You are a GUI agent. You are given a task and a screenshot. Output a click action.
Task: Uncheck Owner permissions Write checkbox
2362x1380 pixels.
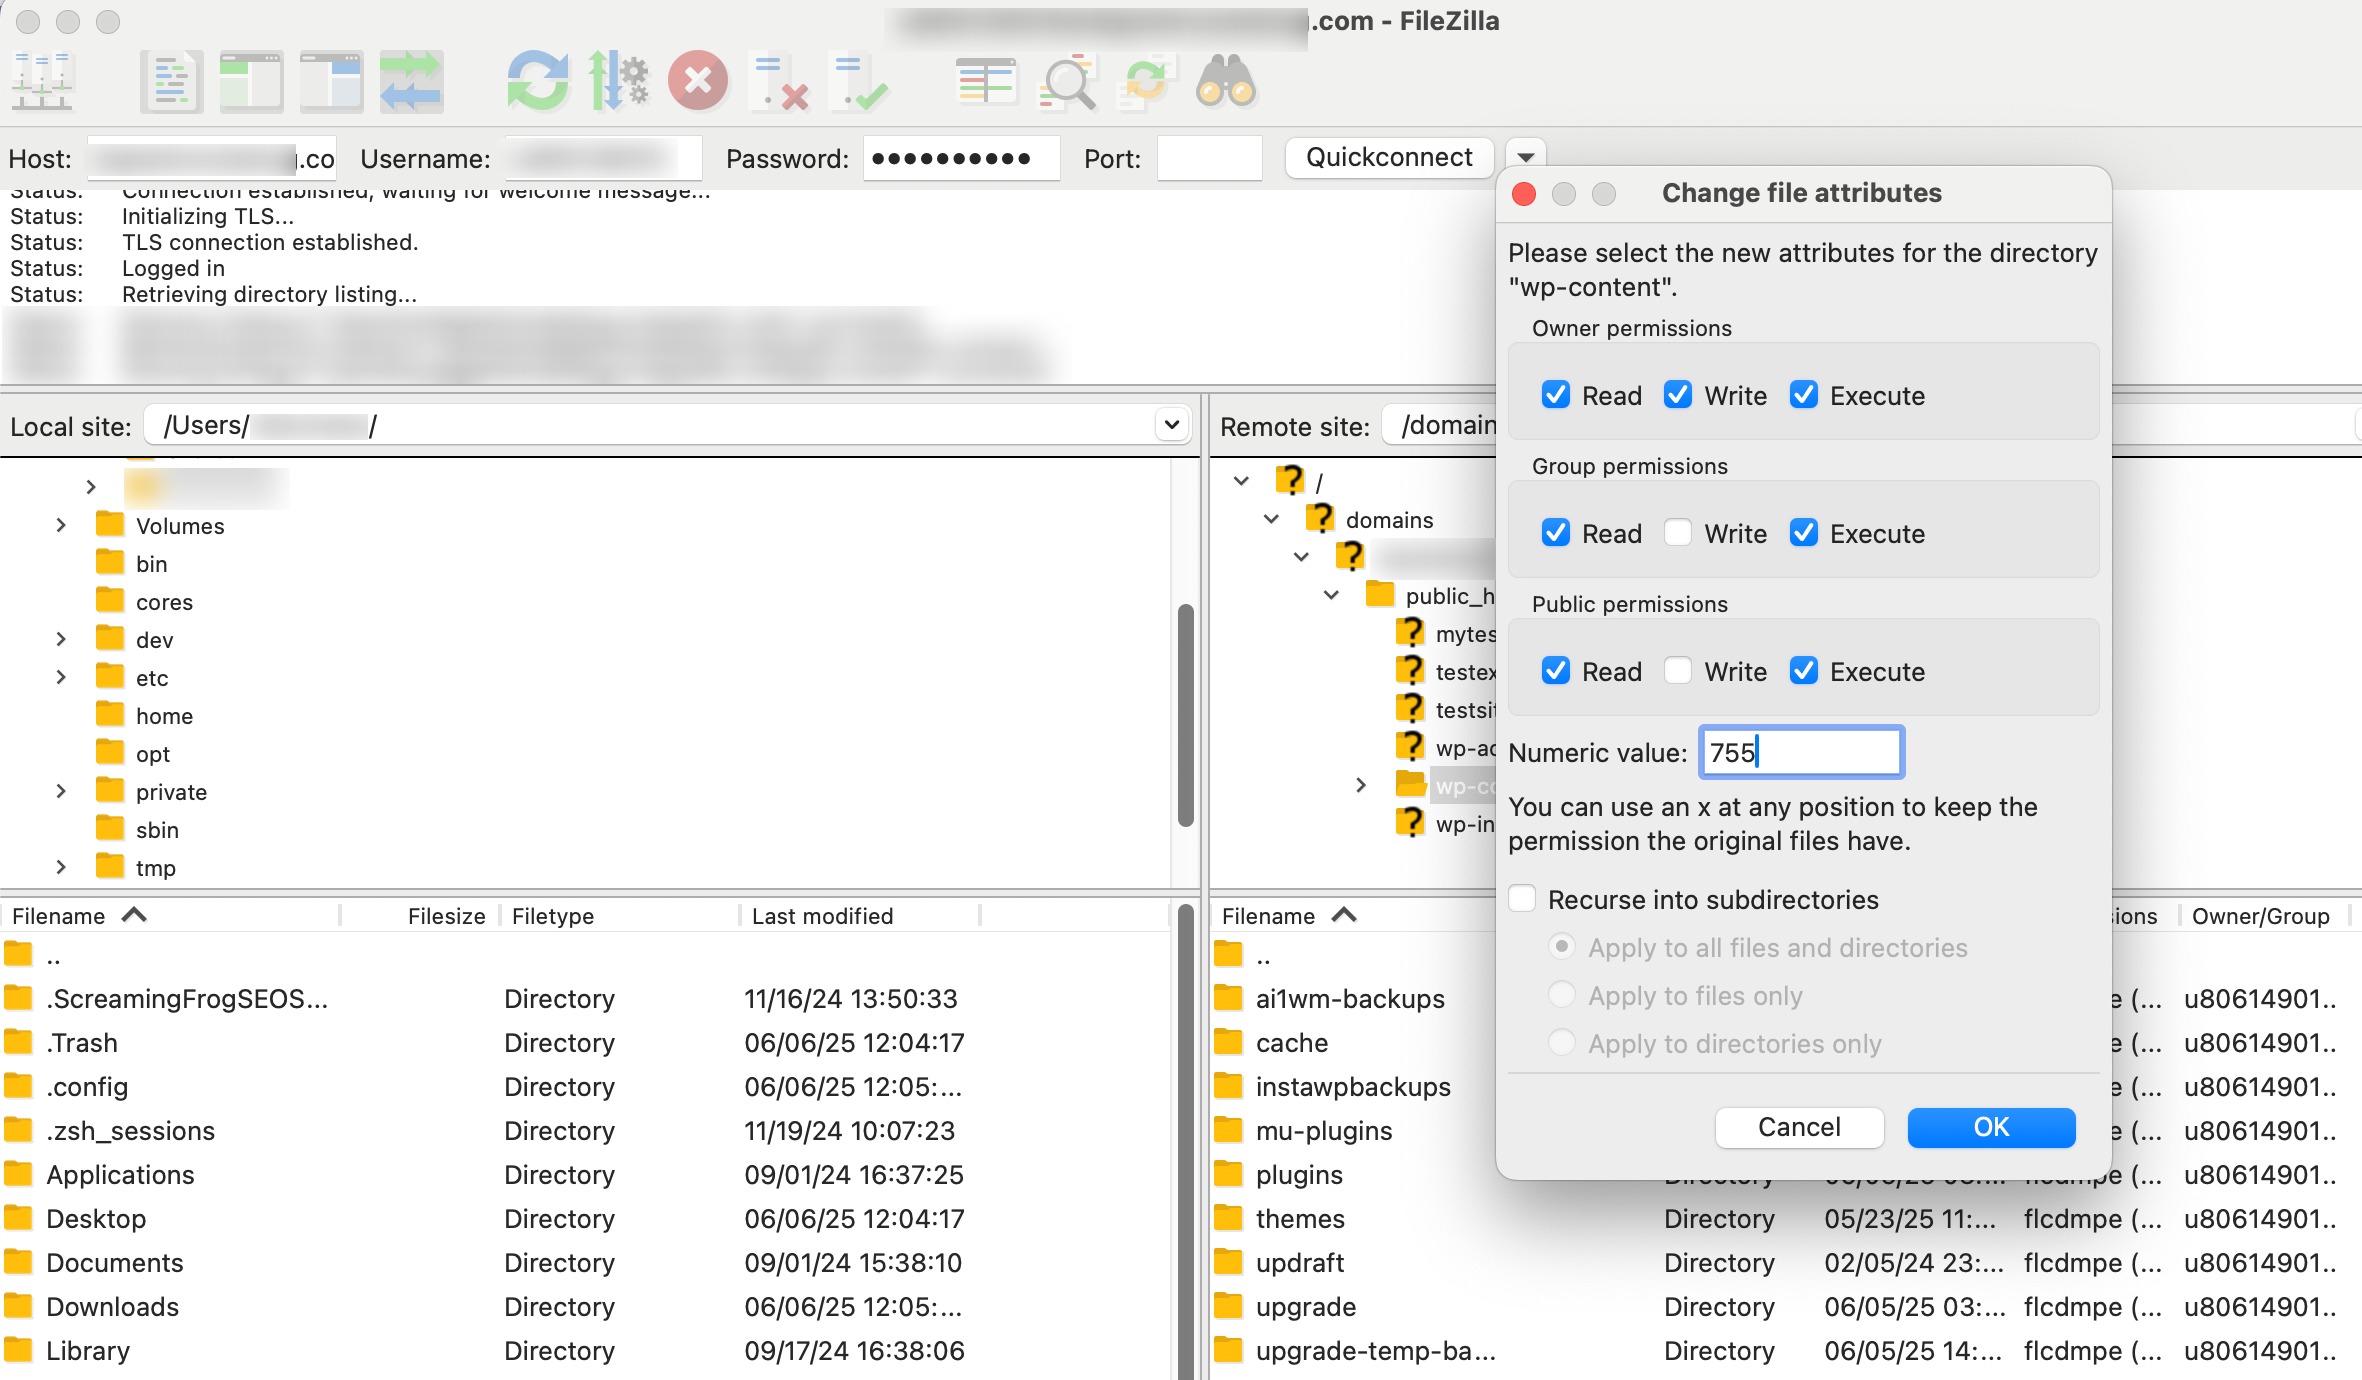tap(1678, 395)
